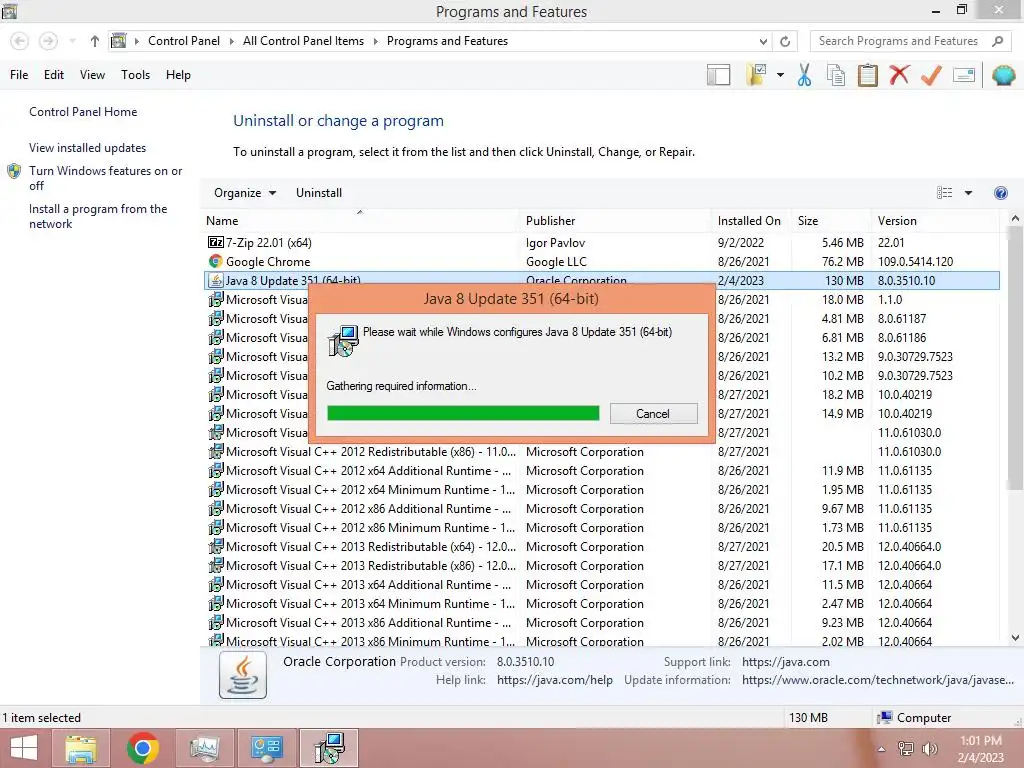Select the 7-Zip 22.01 (x64) row

tap(601, 242)
